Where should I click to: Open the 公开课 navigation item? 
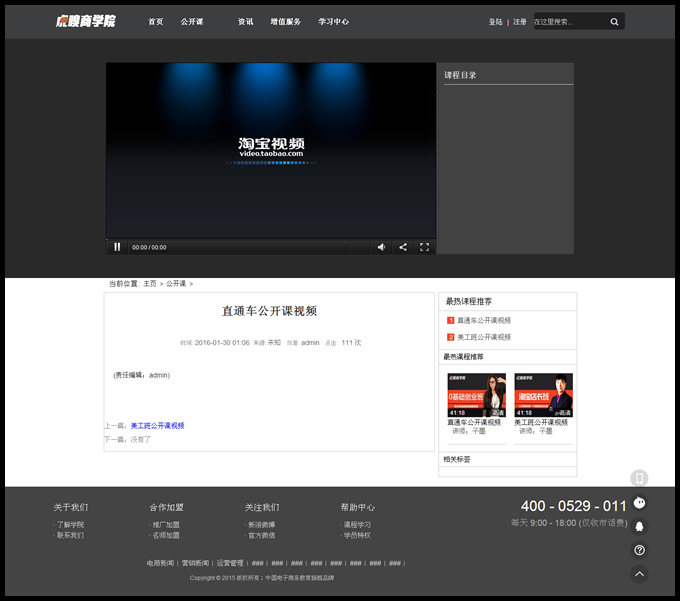click(192, 22)
